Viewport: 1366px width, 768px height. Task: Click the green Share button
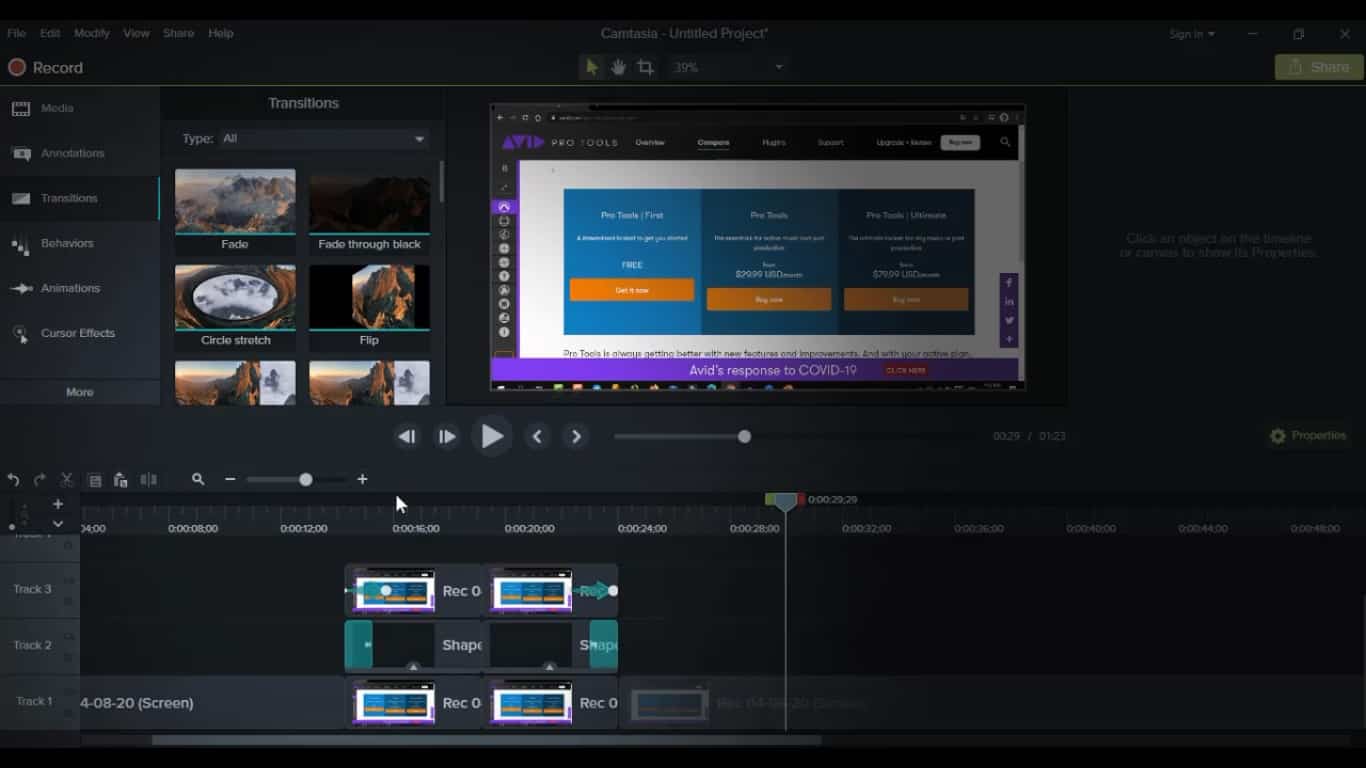coord(1318,66)
